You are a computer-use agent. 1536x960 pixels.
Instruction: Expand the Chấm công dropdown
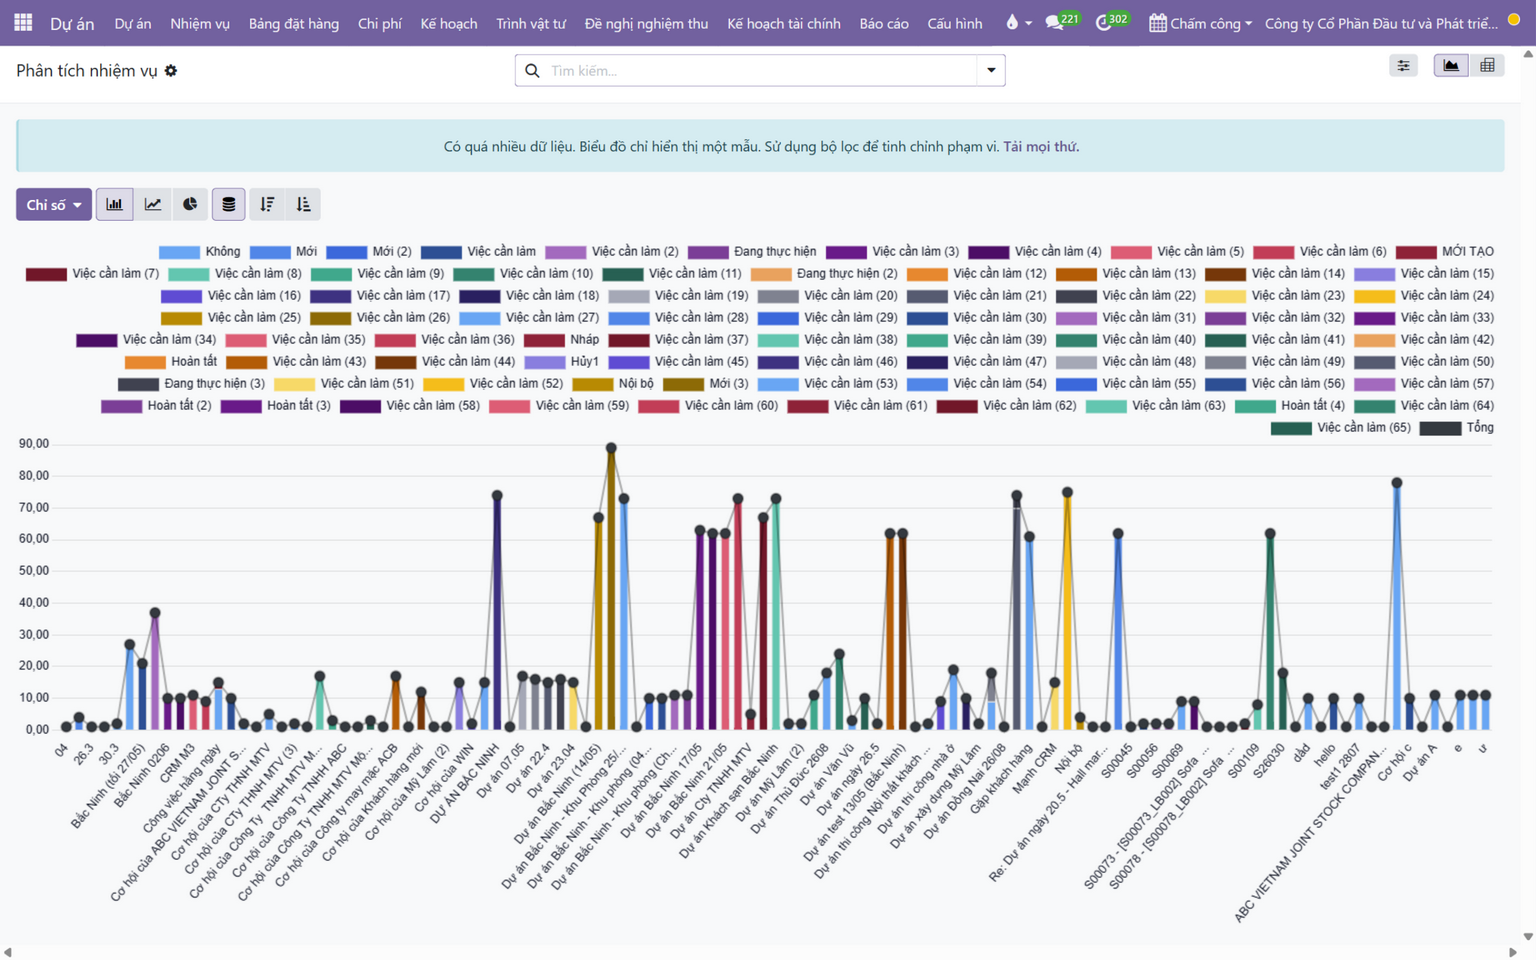(1201, 23)
